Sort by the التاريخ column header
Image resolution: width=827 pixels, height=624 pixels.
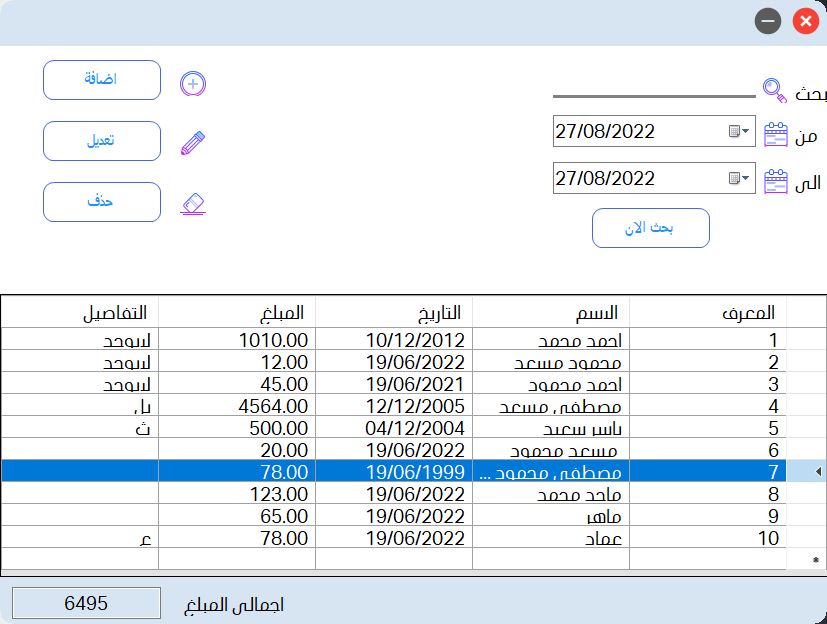394,311
